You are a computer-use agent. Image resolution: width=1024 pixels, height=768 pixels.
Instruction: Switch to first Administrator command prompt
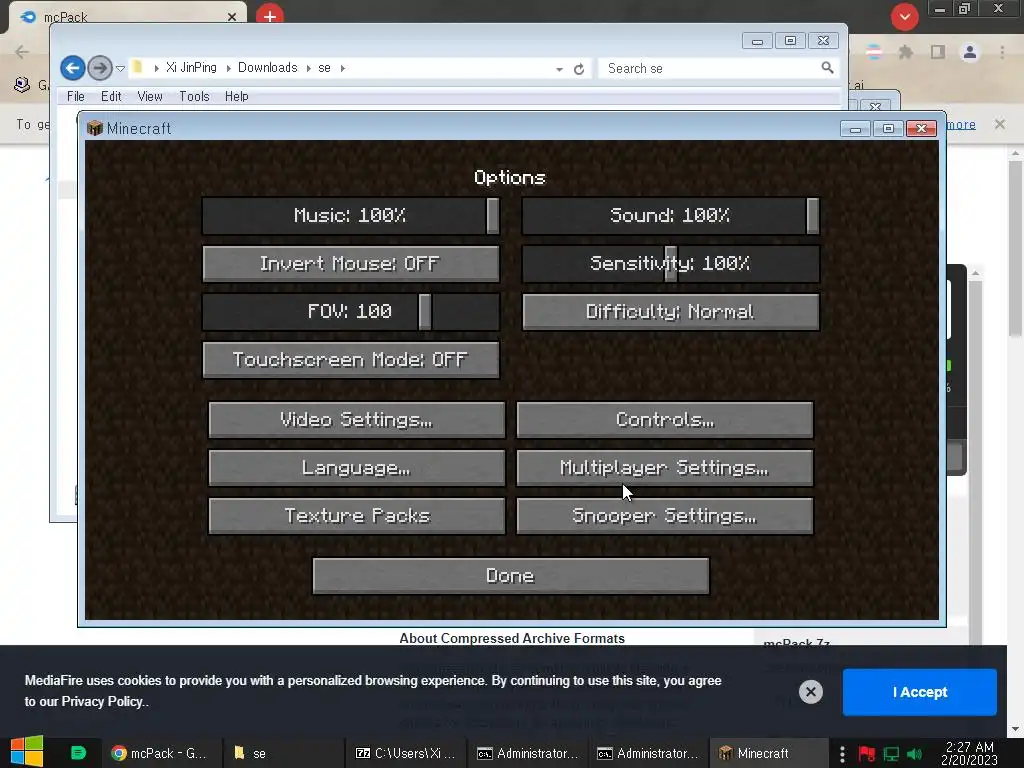point(528,754)
